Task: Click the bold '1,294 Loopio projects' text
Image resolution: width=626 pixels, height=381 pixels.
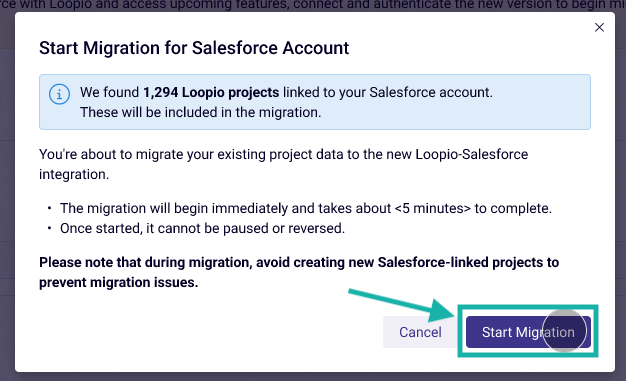Action: [211, 92]
